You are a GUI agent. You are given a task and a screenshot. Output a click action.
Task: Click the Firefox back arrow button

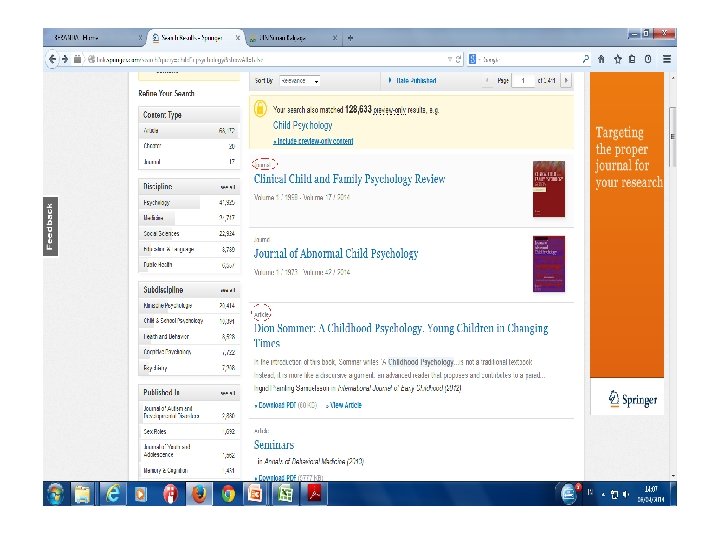click(52, 59)
